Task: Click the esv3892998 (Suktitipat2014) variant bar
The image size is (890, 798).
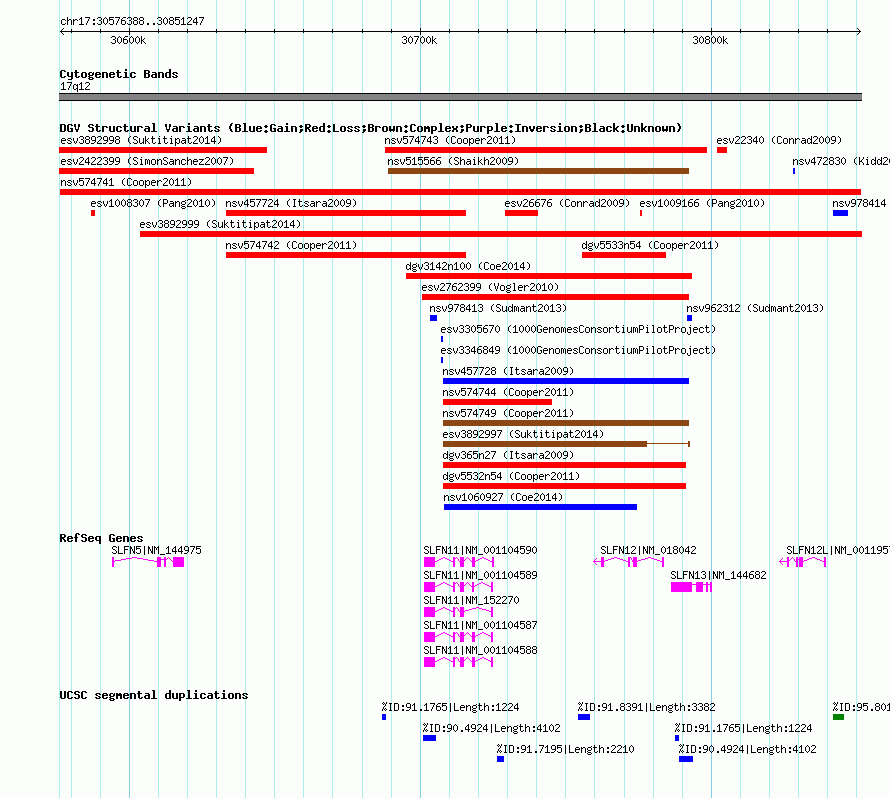Action: click(163, 150)
